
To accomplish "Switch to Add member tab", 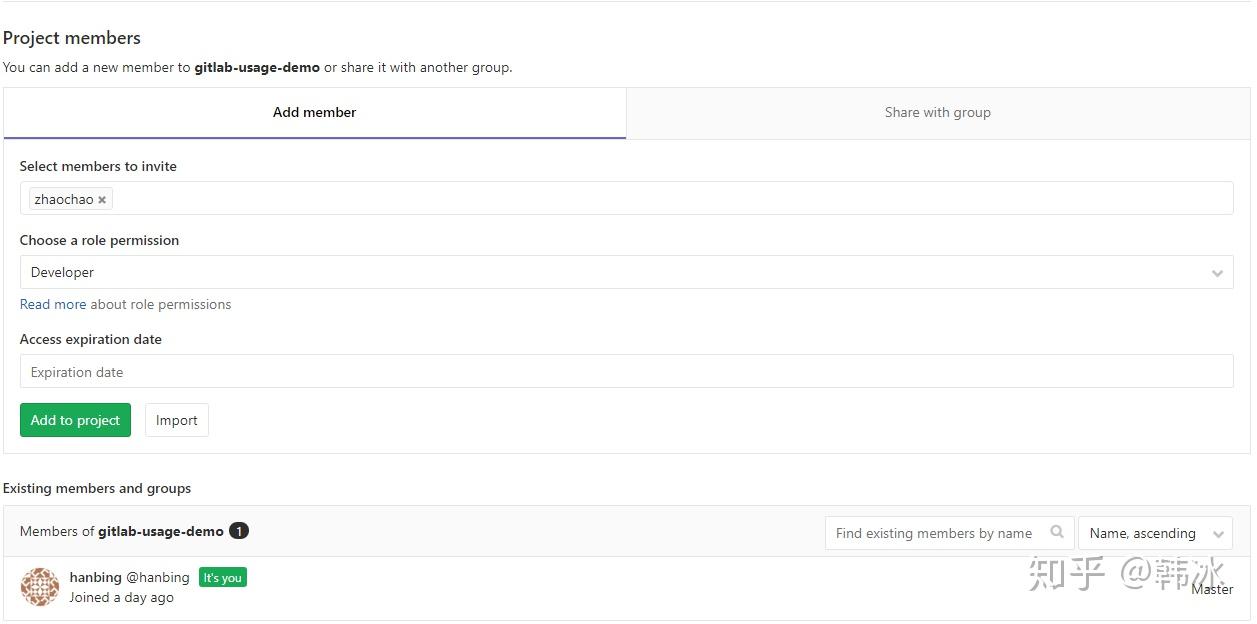I will point(314,113).
